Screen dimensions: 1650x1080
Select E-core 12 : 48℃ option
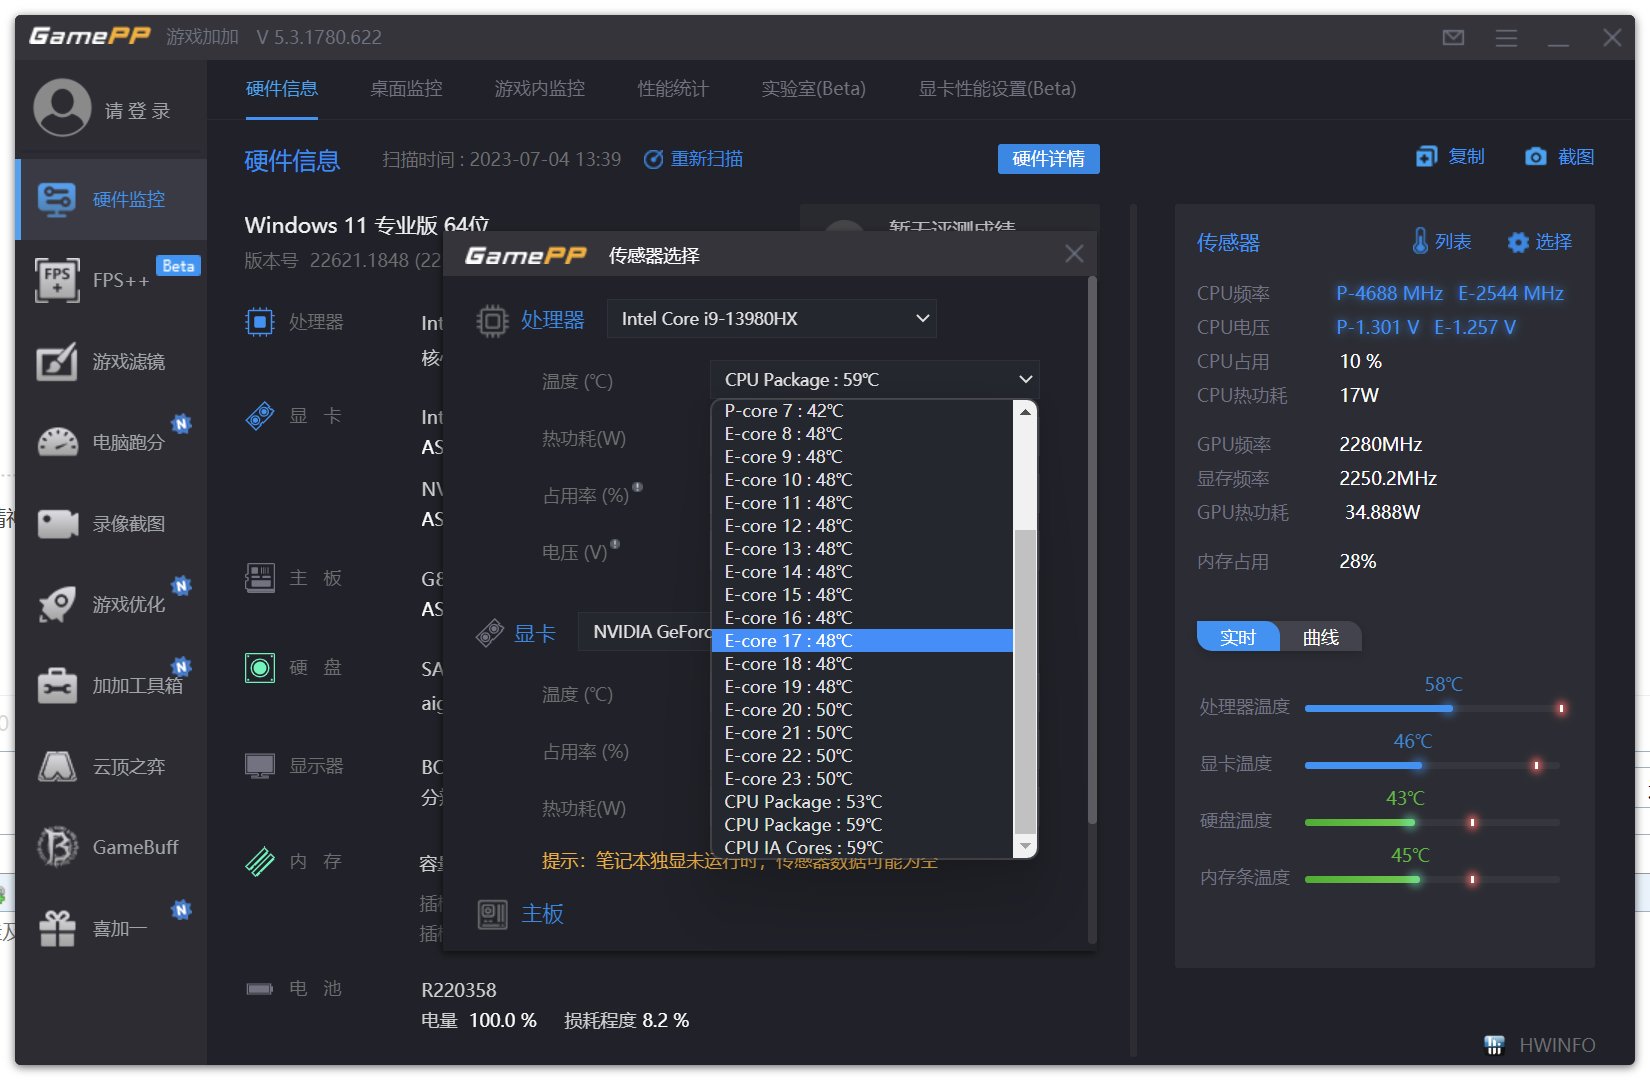click(862, 526)
